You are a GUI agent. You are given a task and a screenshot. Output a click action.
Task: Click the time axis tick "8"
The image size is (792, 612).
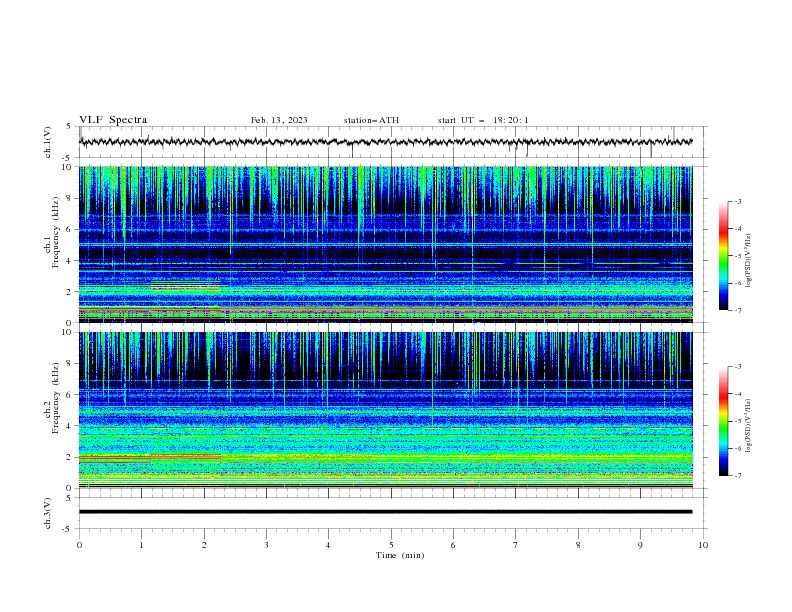click(x=578, y=545)
